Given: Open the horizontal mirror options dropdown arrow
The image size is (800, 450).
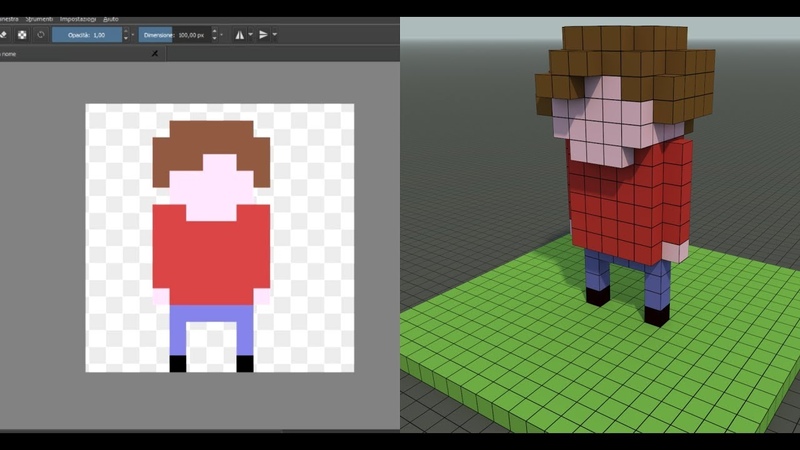Looking at the screenshot, I should point(251,35).
